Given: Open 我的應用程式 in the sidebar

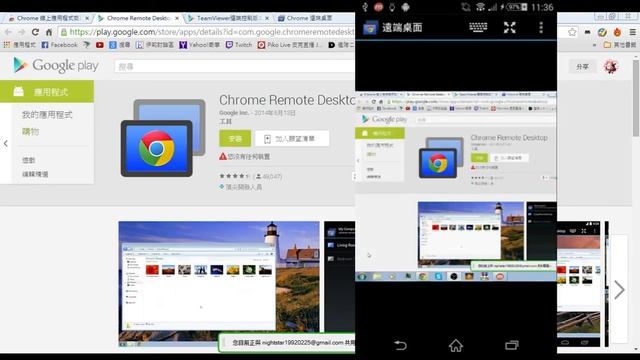Looking at the screenshot, I should tap(47, 115).
